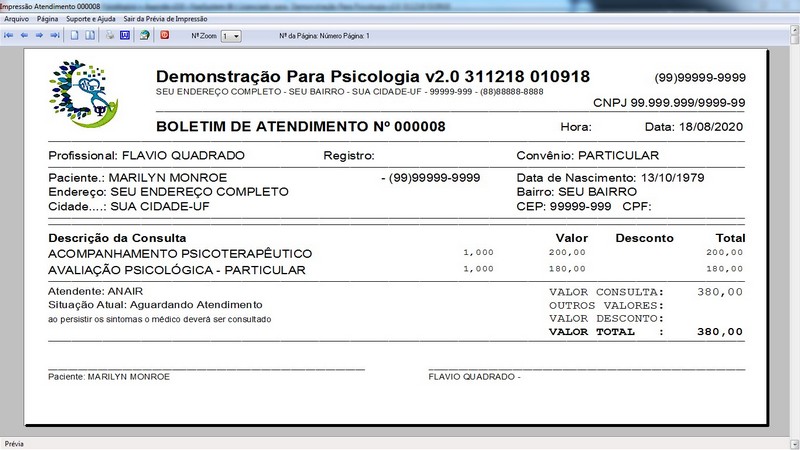Click 'VALOR CONSULTA:' label
800x450 pixels.
[x=607, y=292]
